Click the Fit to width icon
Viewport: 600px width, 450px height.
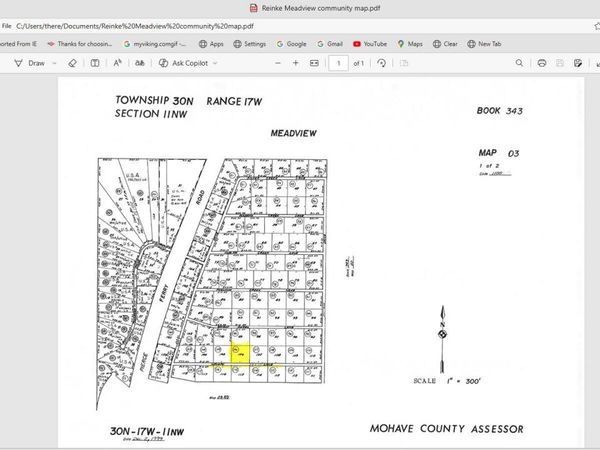tap(314, 63)
